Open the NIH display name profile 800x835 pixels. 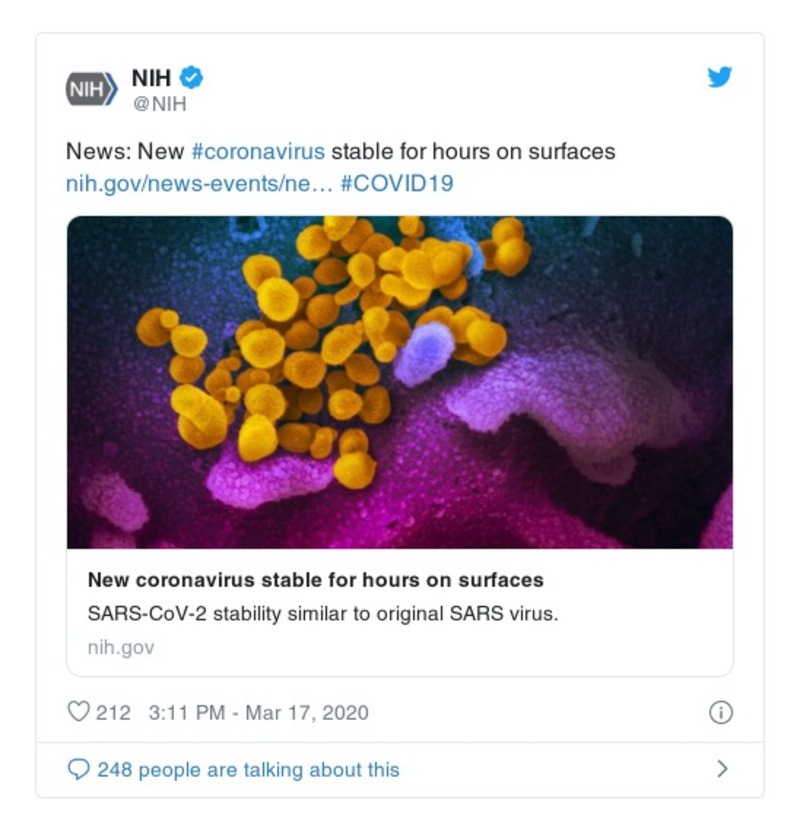click(x=151, y=77)
